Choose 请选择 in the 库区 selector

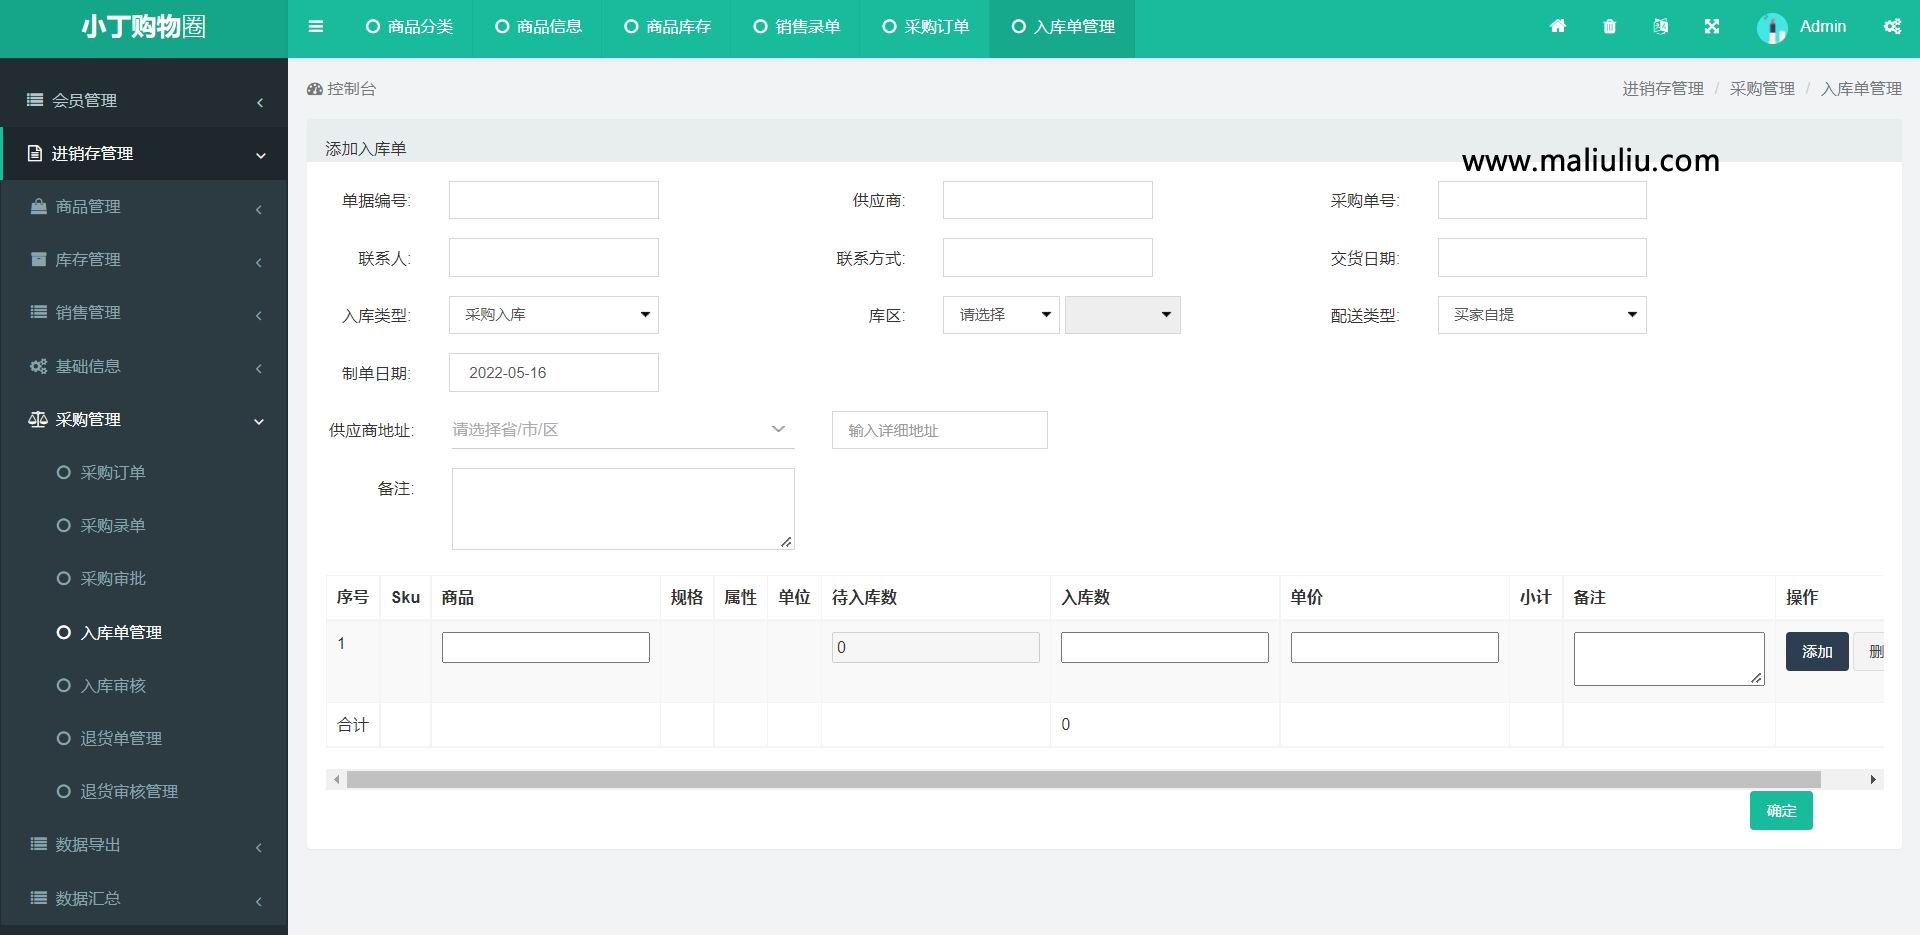pos(1000,315)
